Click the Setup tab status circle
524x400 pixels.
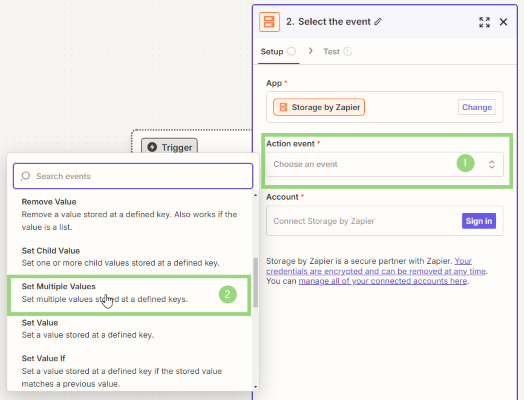tap(291, 51)
